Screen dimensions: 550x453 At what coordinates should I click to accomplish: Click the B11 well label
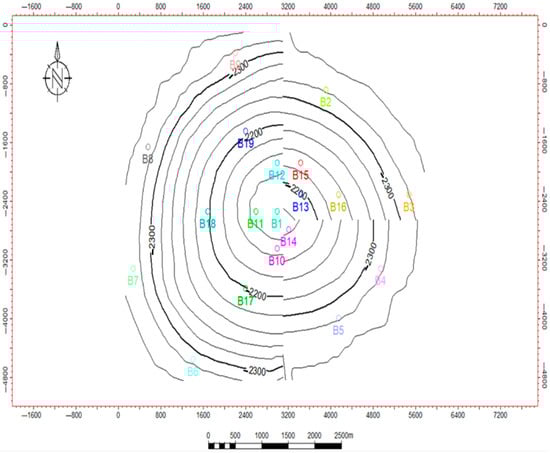coord(255,224)
